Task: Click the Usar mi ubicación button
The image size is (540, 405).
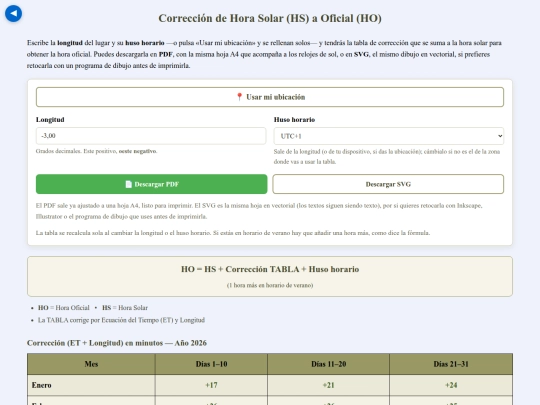Action: click(x=270, y=97)
